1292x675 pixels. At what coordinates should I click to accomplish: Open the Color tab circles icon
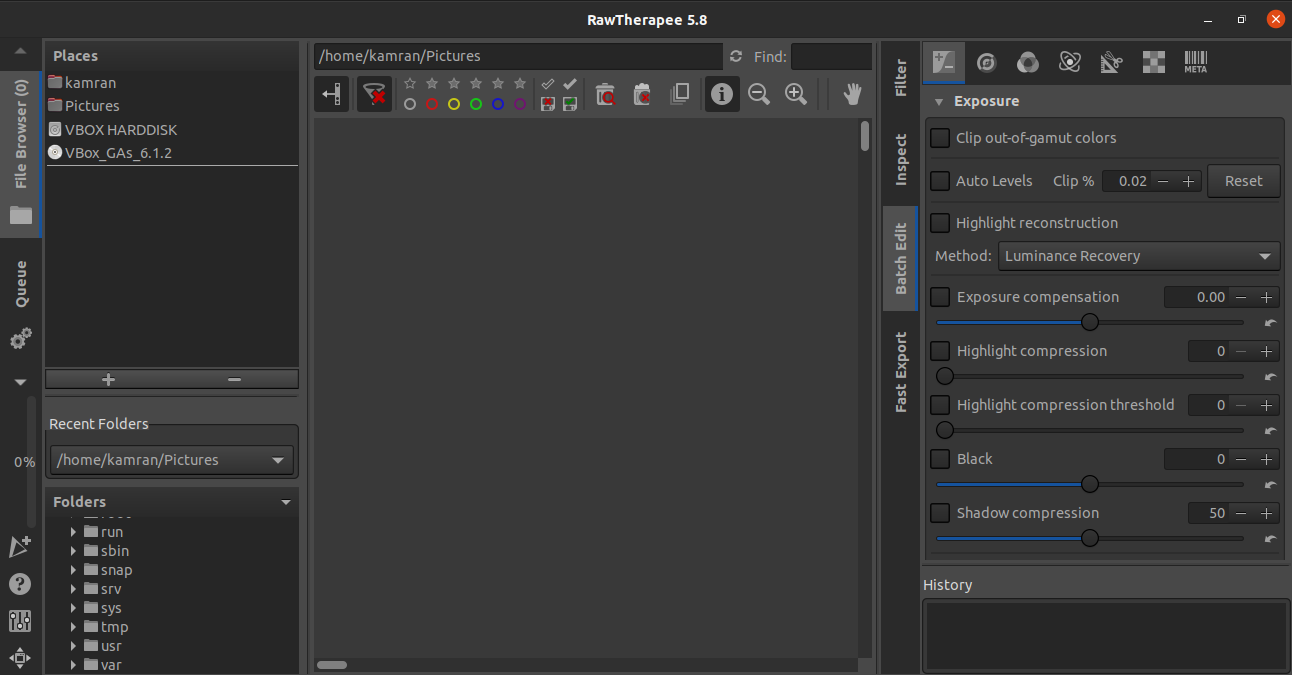(x=1027, y=62)
